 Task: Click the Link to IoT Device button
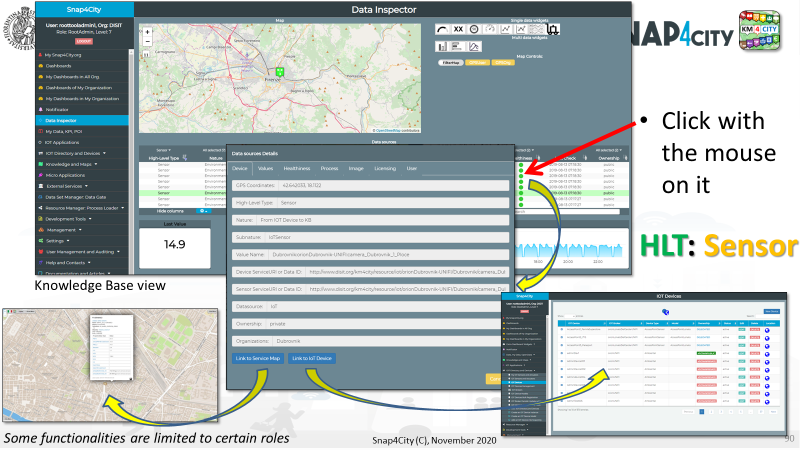pos(313,358)
